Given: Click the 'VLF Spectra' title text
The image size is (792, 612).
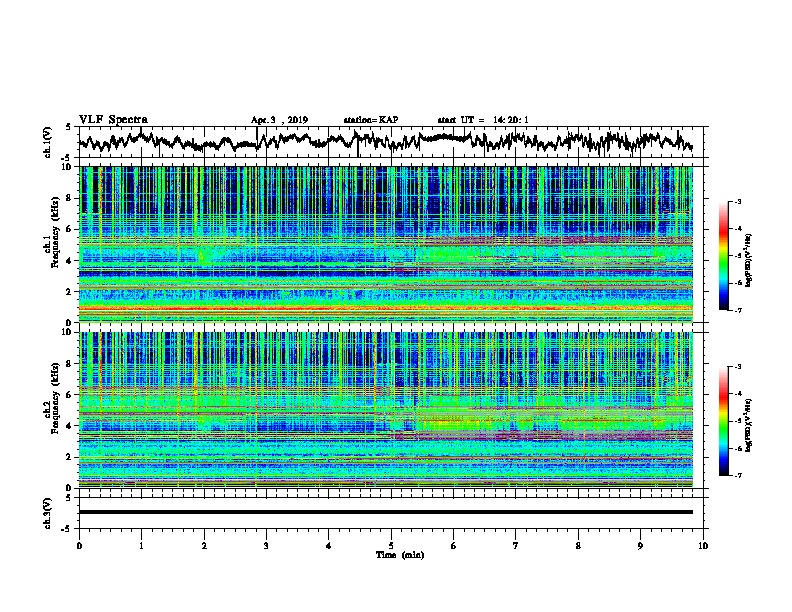Looking at the screenshot, I should pos(113,120).
